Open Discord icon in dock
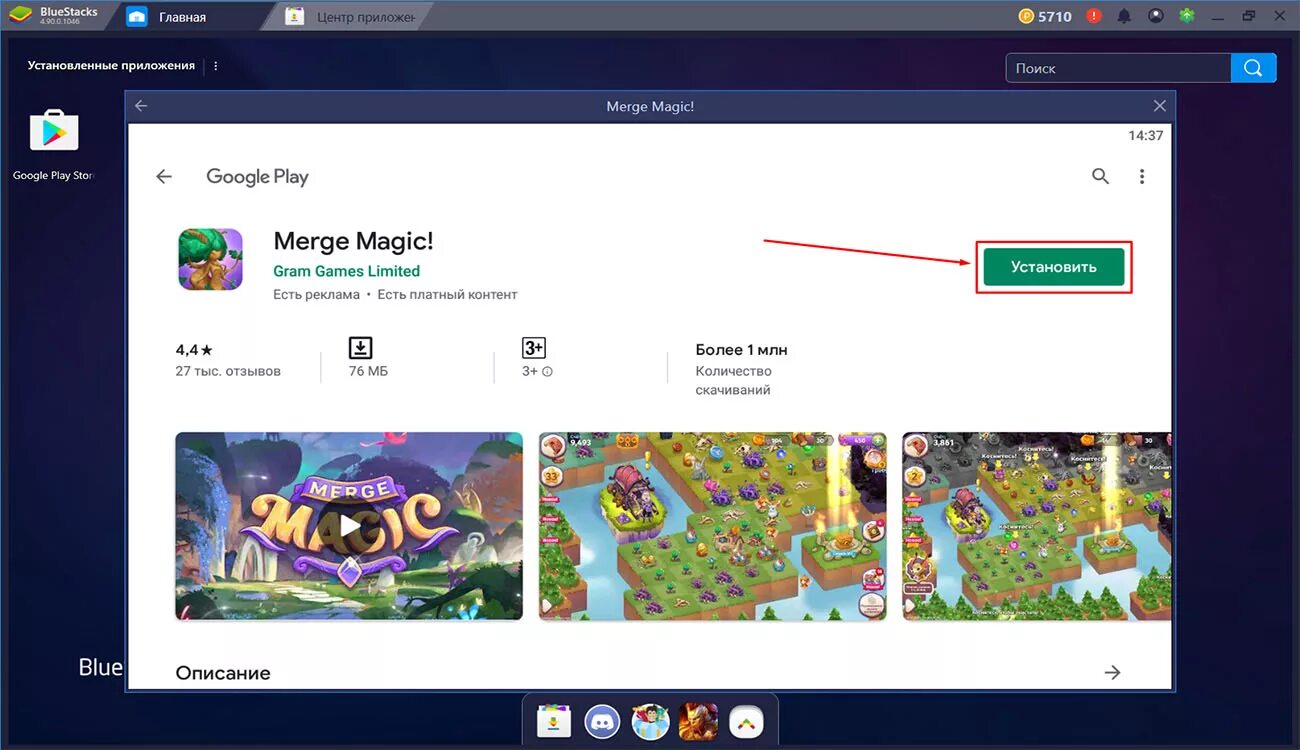Image resolution: width=1300 pixels, height=750 pixels. tap(602, 720)
